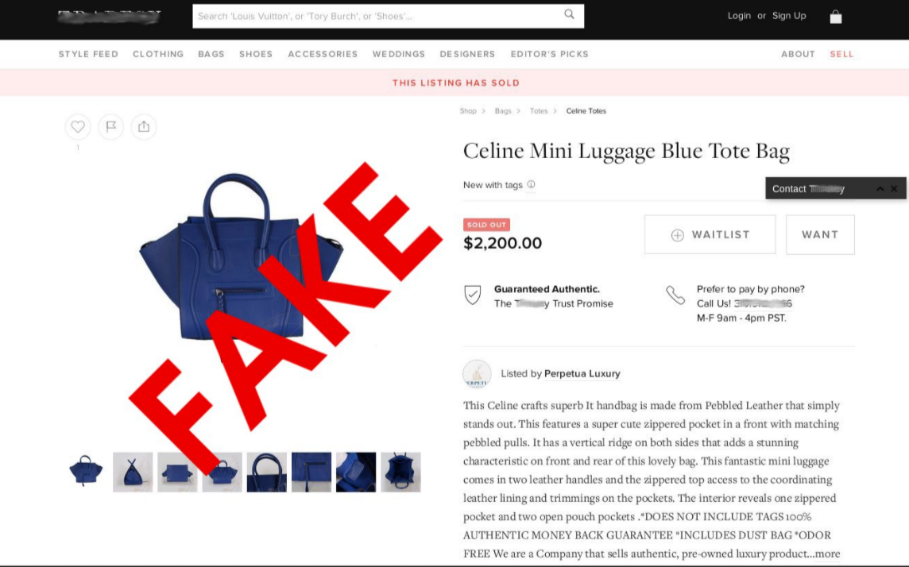The width and height of the screenshot is (909, 567).
Task: Open the Designers menu
Action: (x=467, y=54)
